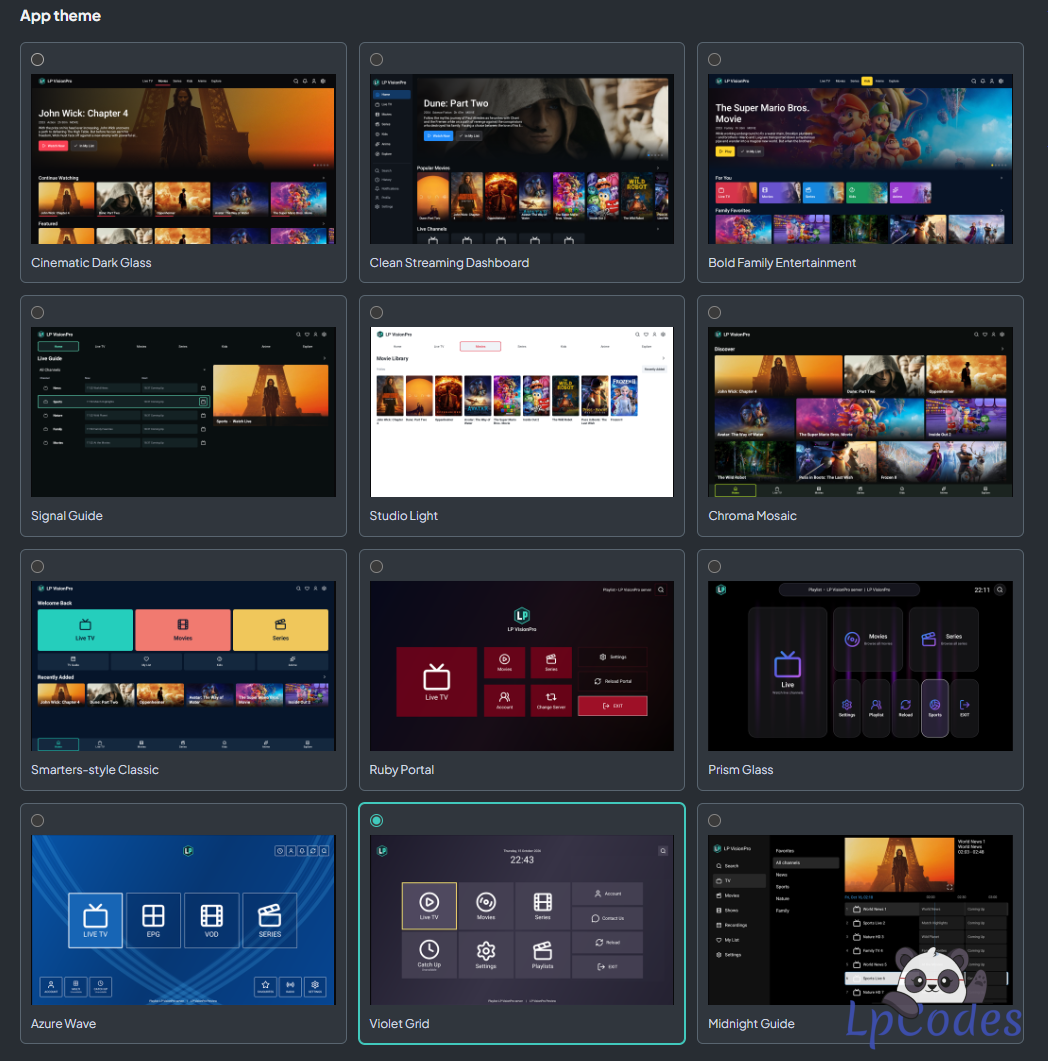
Task: Click the Chroma Mosaic preview thumbnail
Action: [x=861, y=412]
